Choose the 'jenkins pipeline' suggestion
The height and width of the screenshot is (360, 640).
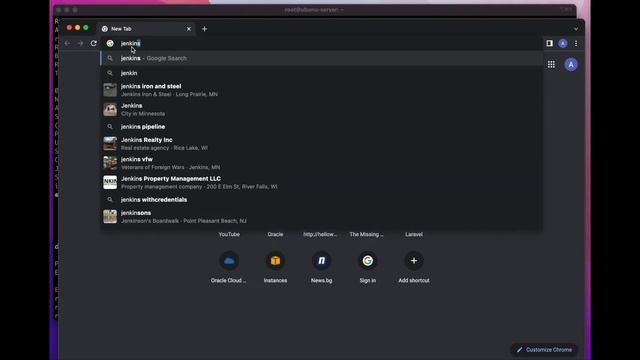coord(322,127)
